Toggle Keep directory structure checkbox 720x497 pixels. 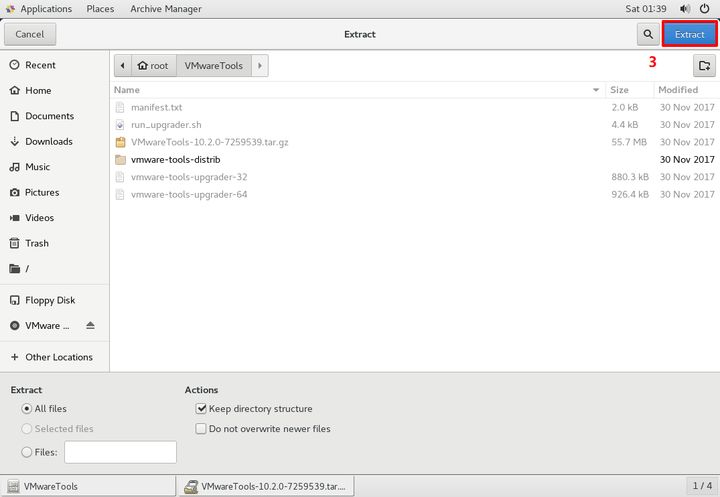click(x=201, y=409)
